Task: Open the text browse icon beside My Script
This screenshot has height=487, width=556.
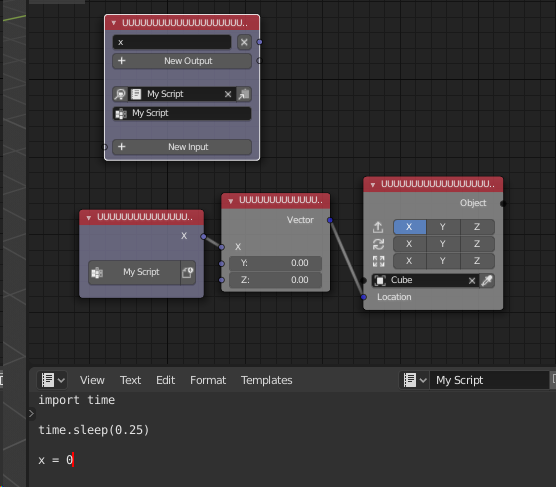Action: (x=120, y=94)
